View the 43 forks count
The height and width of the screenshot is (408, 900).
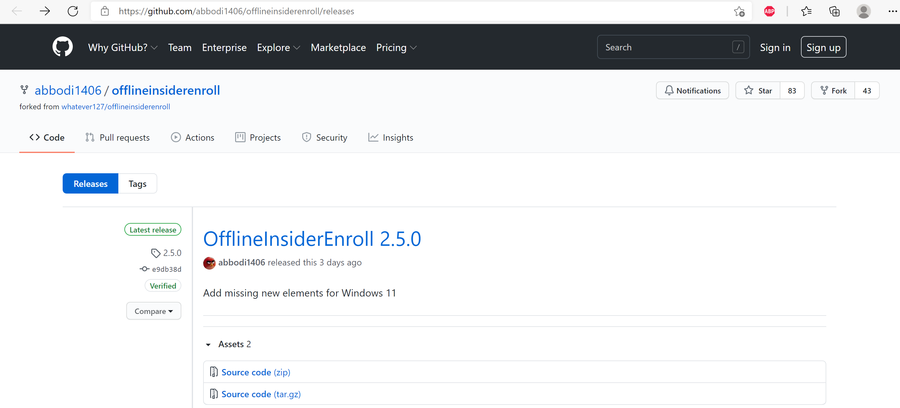point(867,91)
